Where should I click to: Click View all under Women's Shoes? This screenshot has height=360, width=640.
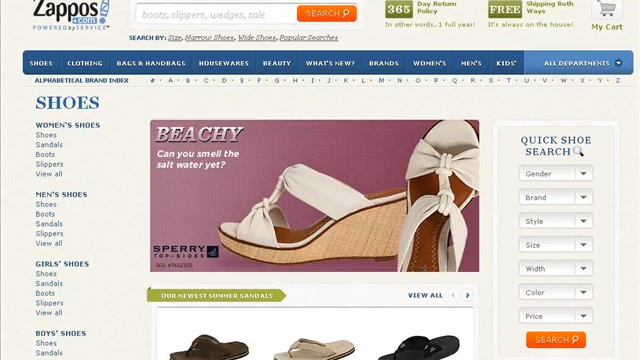coord(49,174)
